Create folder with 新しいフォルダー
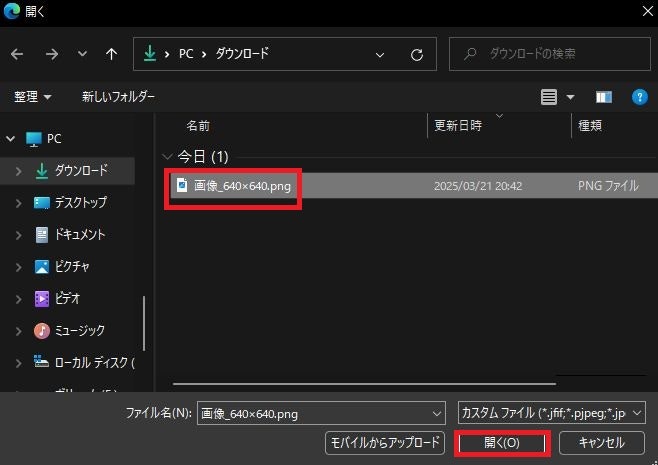Viewport: 658px width, 465px height. click(x=118, y=97)
